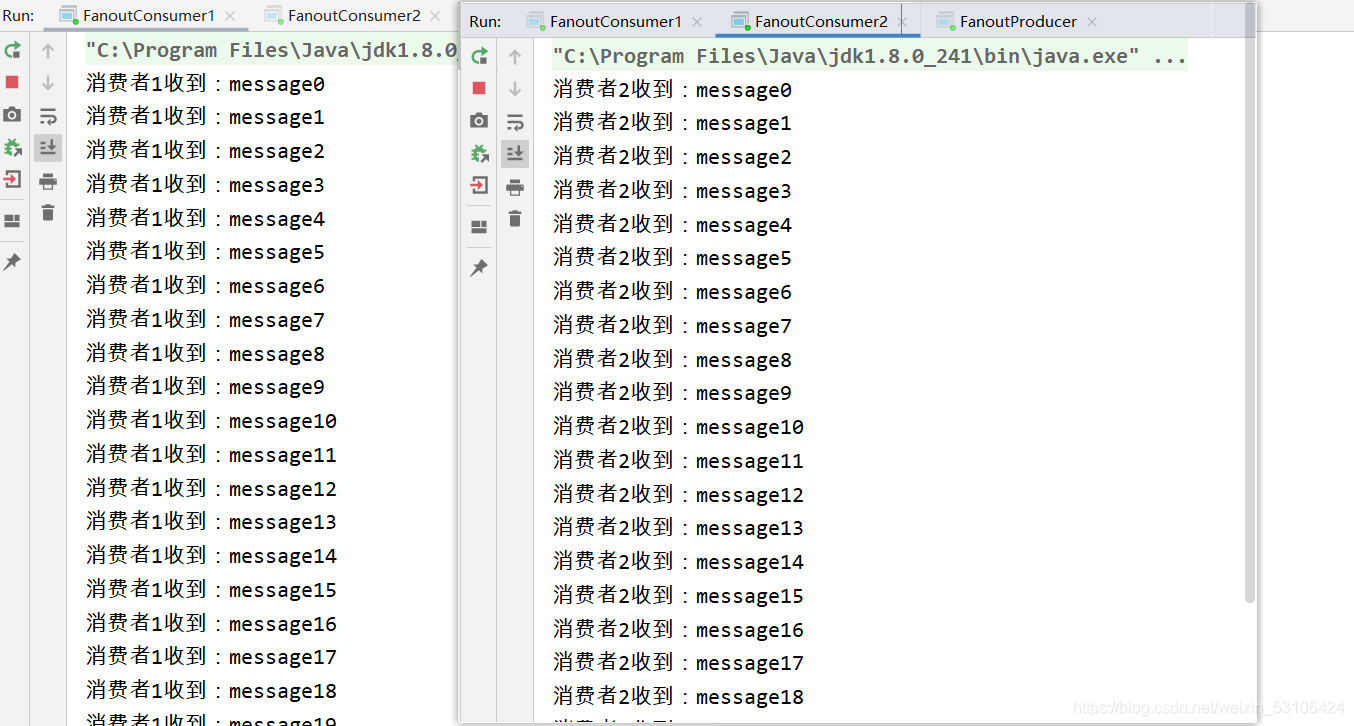Click line 消费者2收到：message16

click(x=678, y=630)
